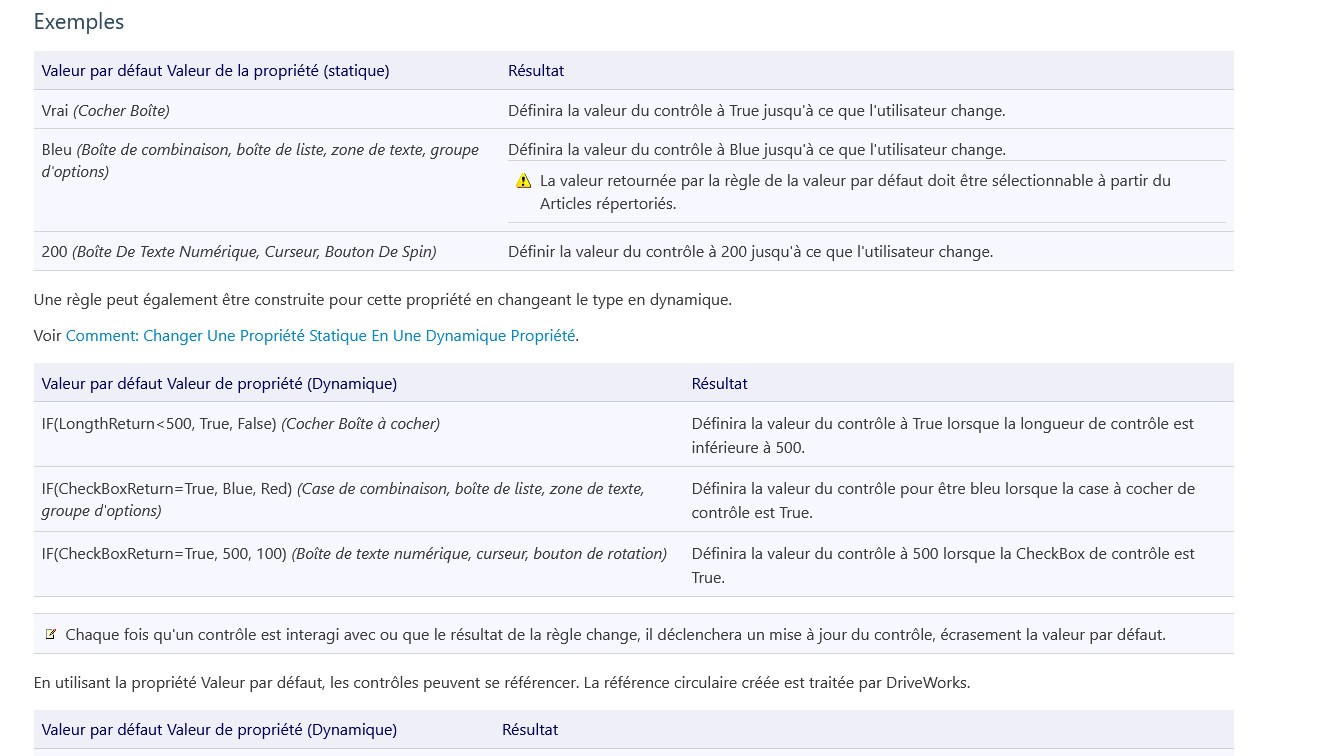The image size is (1322, 756).
Task: Click 'Résultat' header in the static table
Action: [x=536, y=71]
